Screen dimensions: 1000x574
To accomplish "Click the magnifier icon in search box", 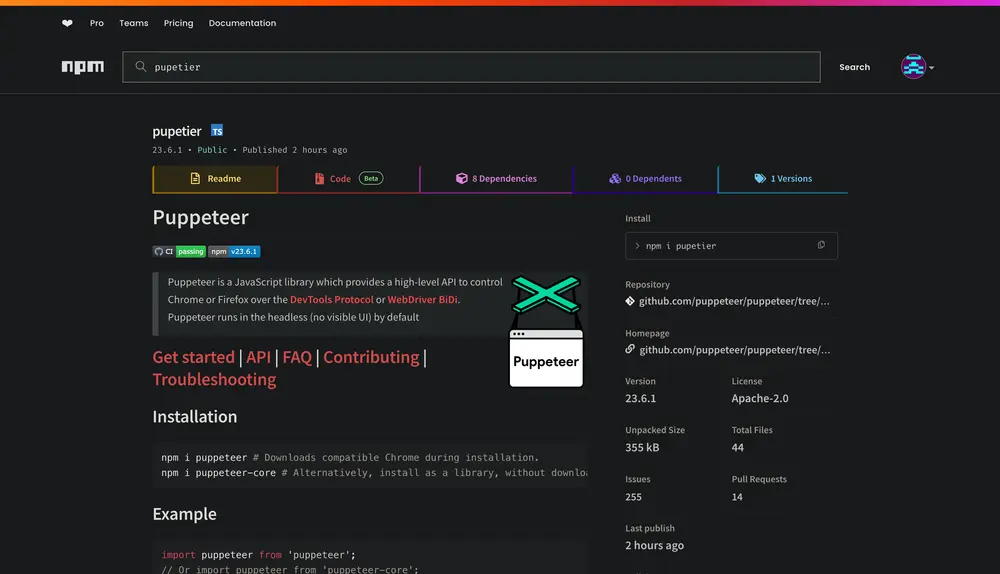I will (x=141, y=66).
